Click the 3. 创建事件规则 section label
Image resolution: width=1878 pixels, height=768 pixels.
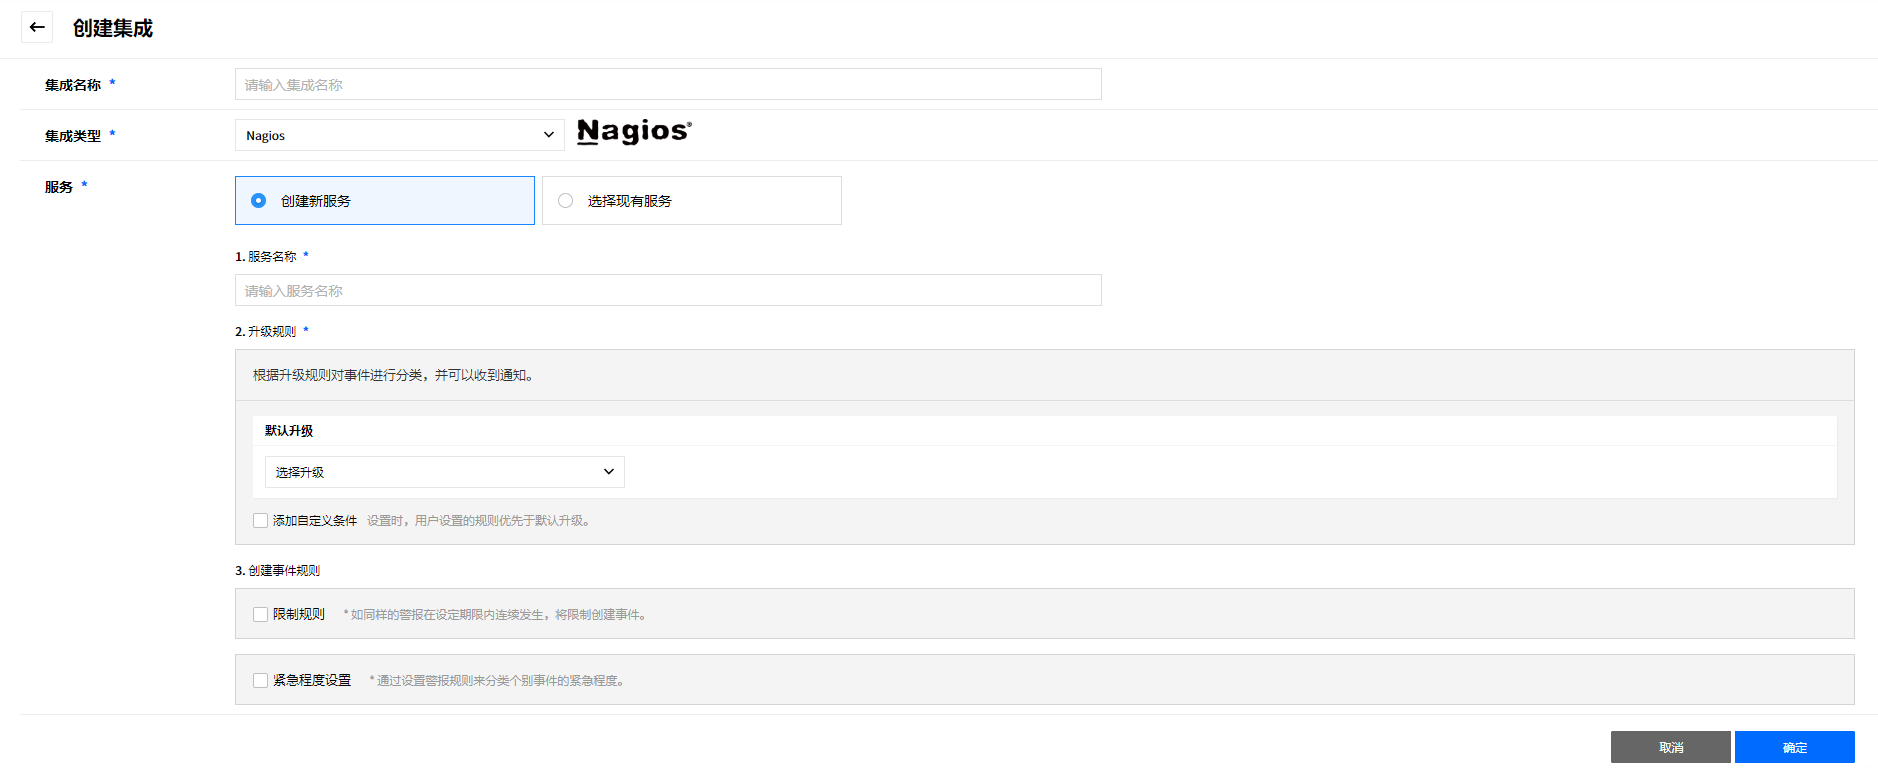coord(278,571)
